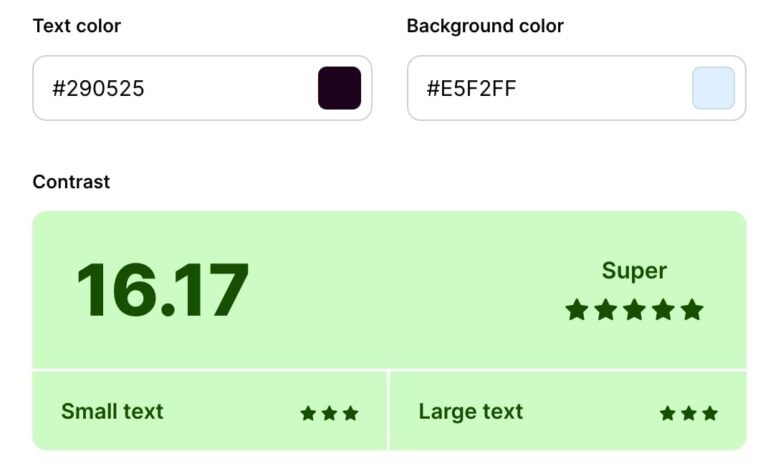Select the last star beside Small text
768x471 pixels.
point(350,413)
